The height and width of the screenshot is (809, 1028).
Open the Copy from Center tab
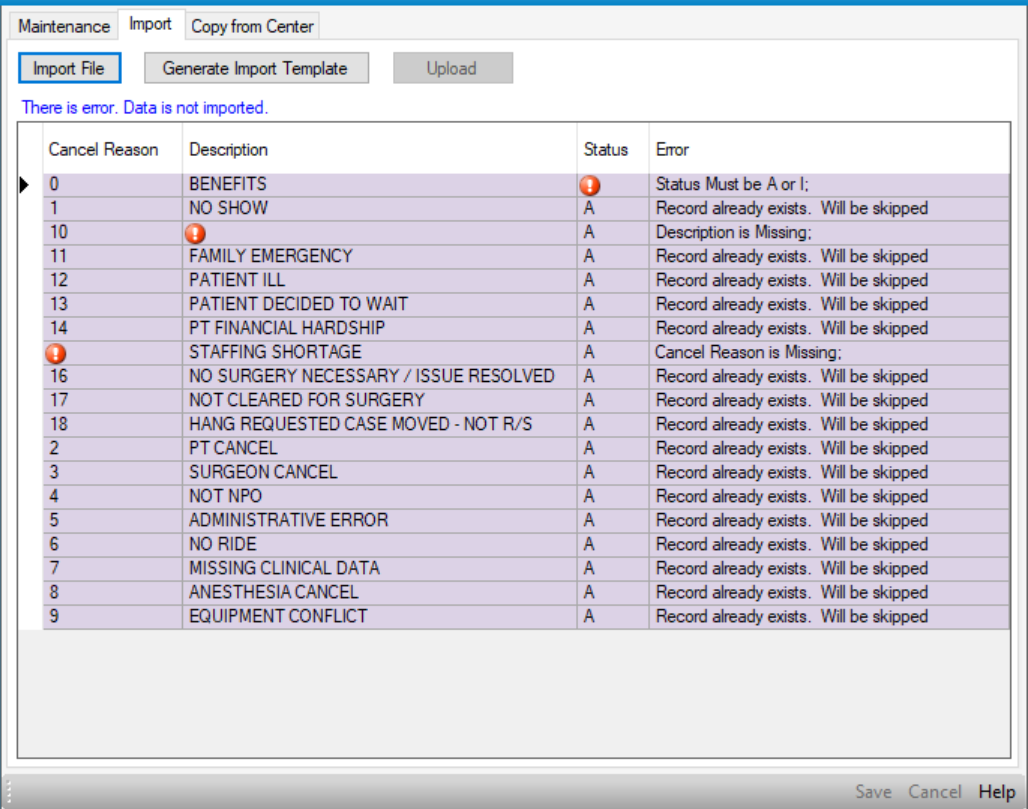click(252, 26)
